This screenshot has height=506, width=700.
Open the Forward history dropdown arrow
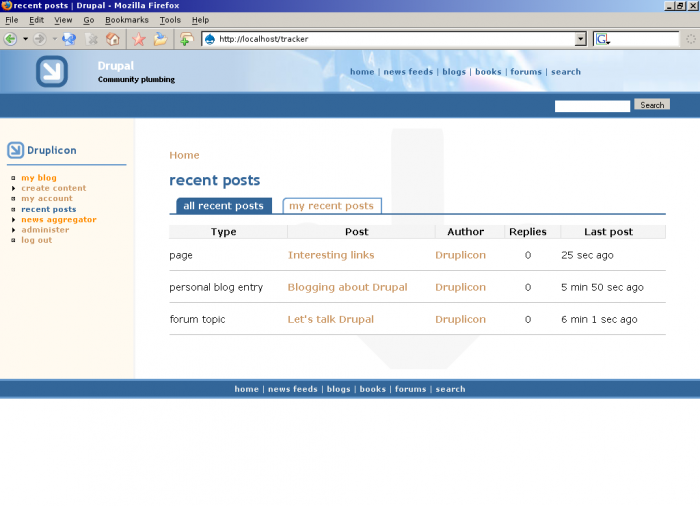click(54, 39)
